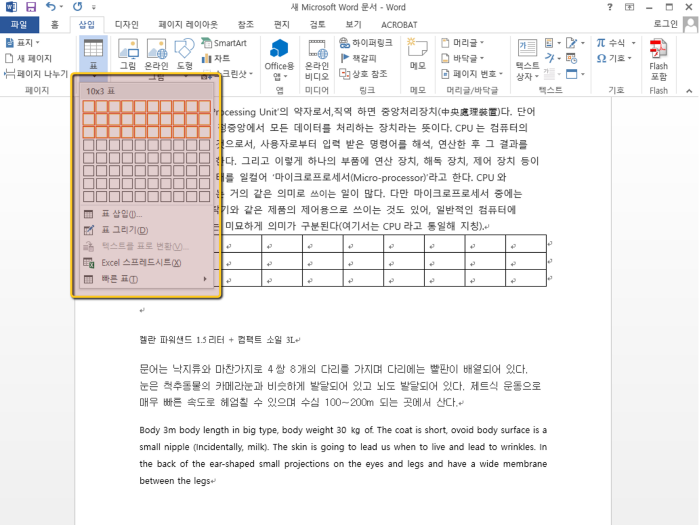The height and width of the screenshot is (525, 700).
Task: Click Ribbon Display Options icon
Action: coord(629,7)
